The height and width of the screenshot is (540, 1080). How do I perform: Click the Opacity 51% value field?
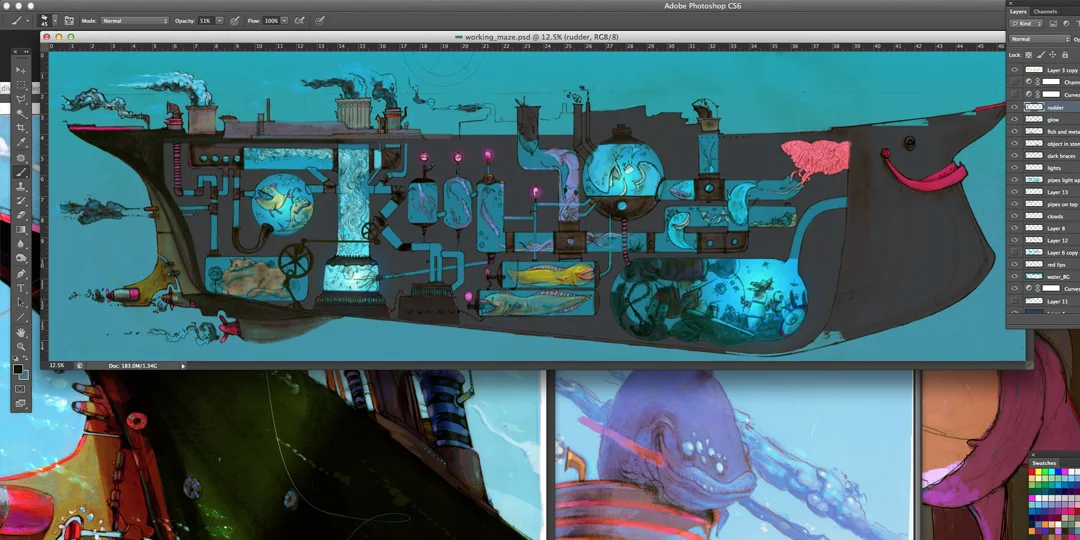coord(205,21)
